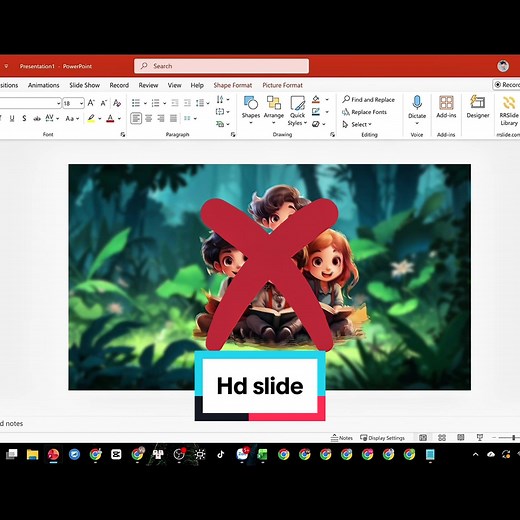The height and width of the screenshot is (520, 520).
Task: Open Shape Fill dropdown arrow
Action: pyautogui.click(x=327, y=99)
